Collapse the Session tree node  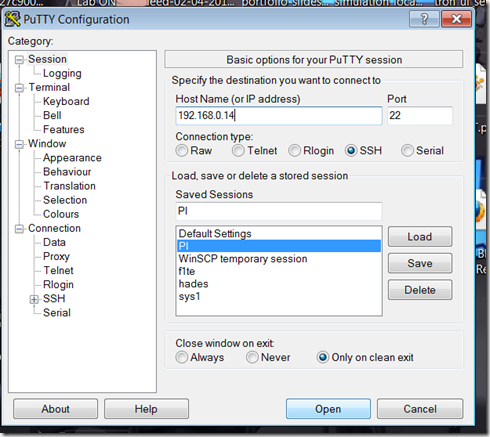[x=19, y=60]
